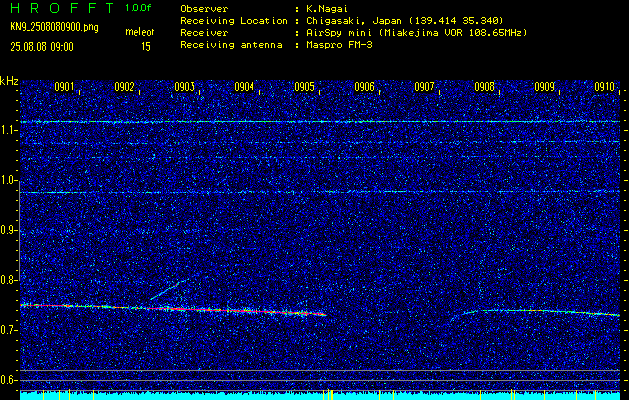Click the Receiving antenna label
The height and width of the screenshot is (400, 629).
(x=231, y=45)
